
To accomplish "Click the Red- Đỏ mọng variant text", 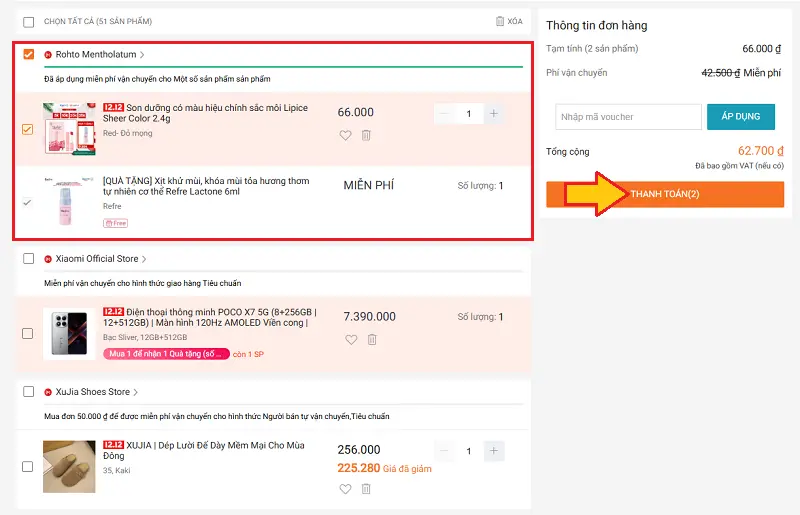I will point(128,133).
